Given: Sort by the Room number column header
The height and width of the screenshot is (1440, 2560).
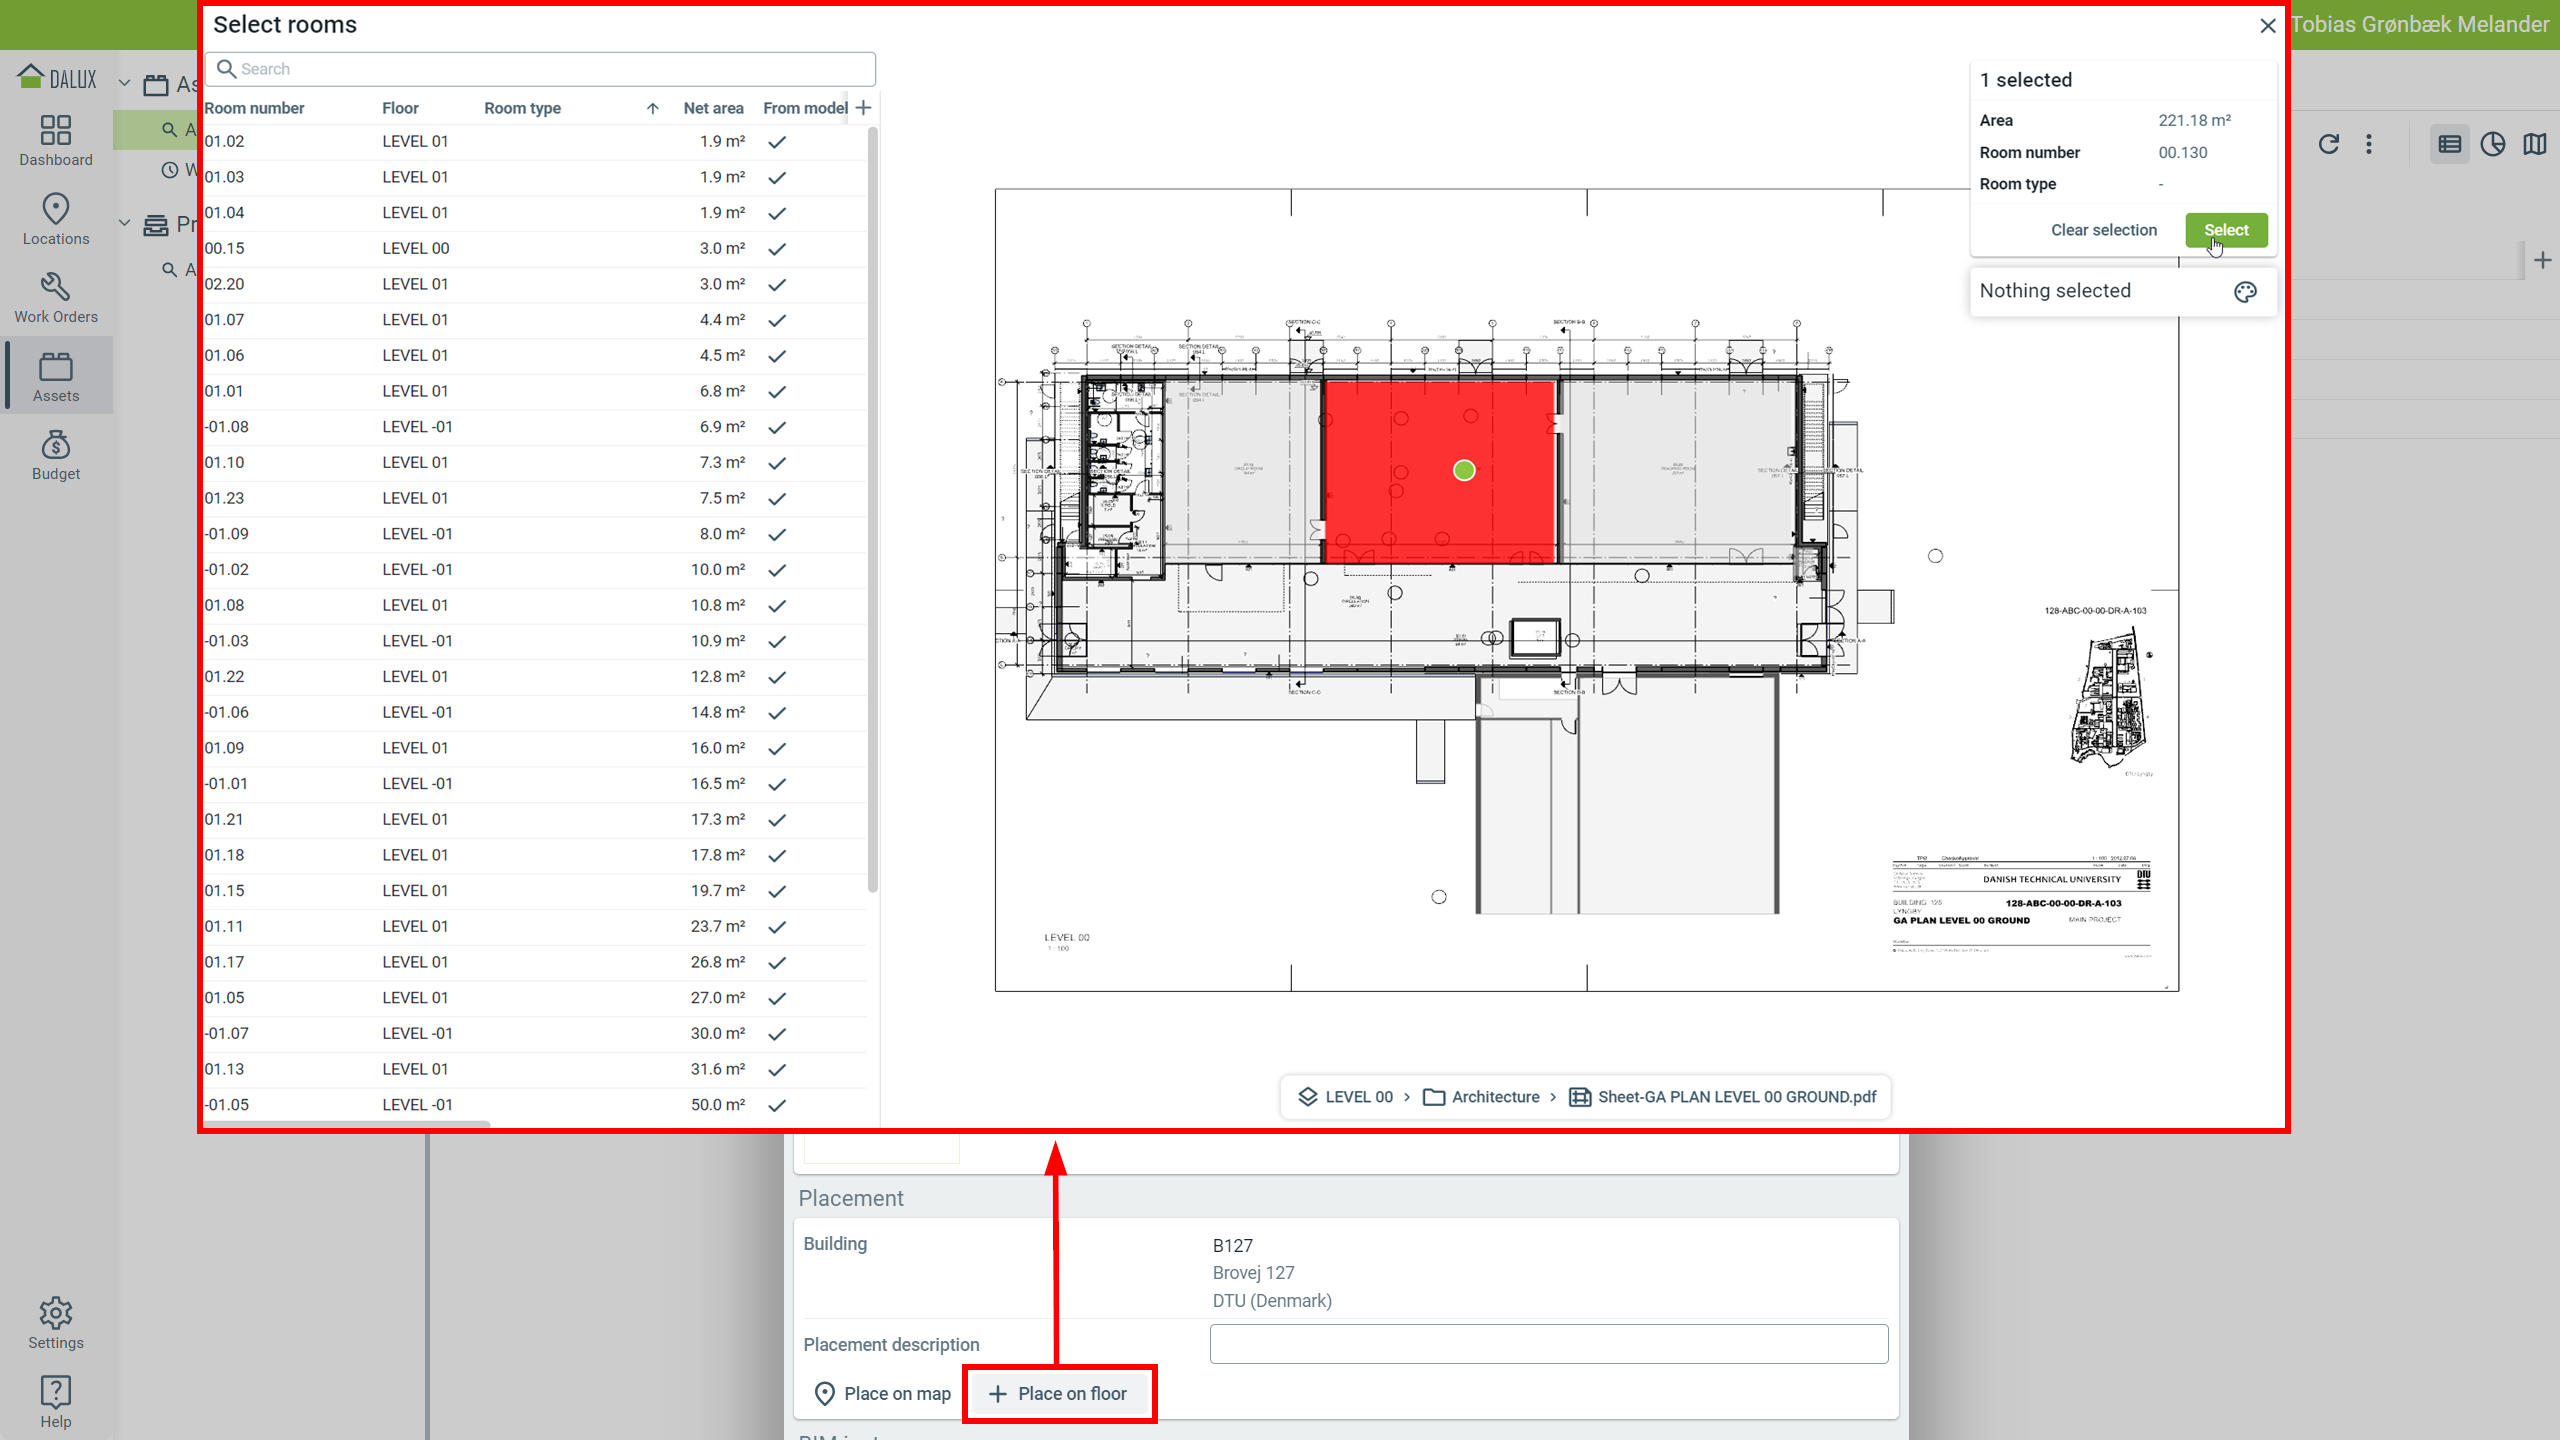Looking at the screenshot, I should coord(254,108).
